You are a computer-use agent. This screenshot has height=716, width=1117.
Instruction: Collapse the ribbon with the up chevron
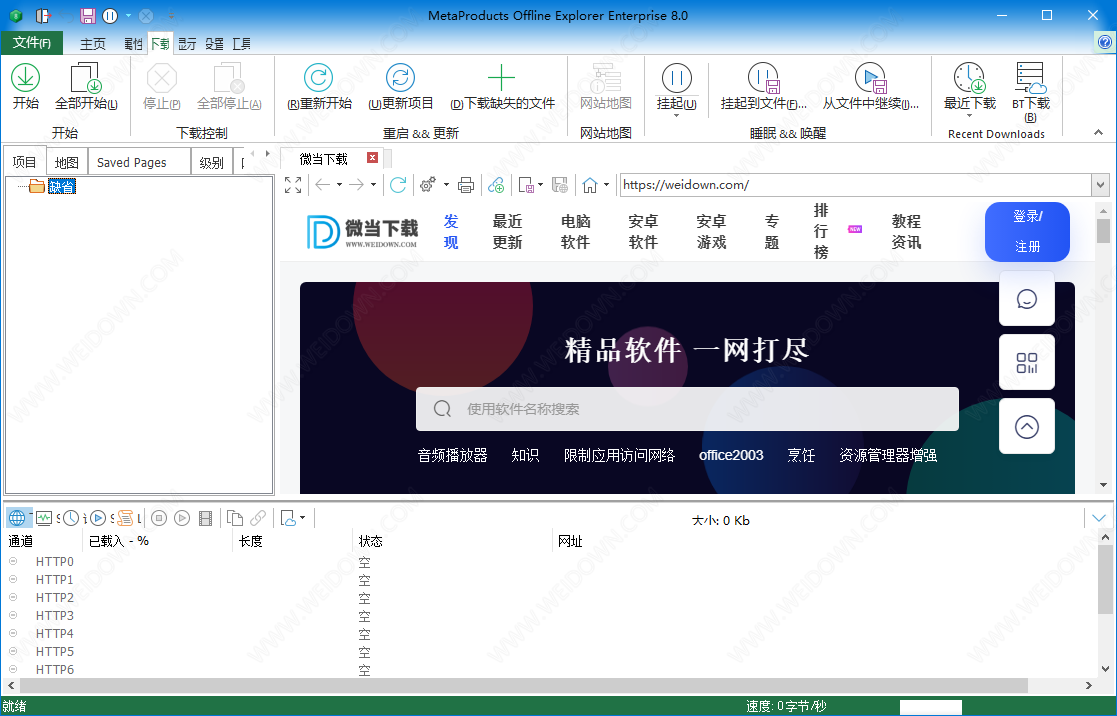pos(1098,133)
